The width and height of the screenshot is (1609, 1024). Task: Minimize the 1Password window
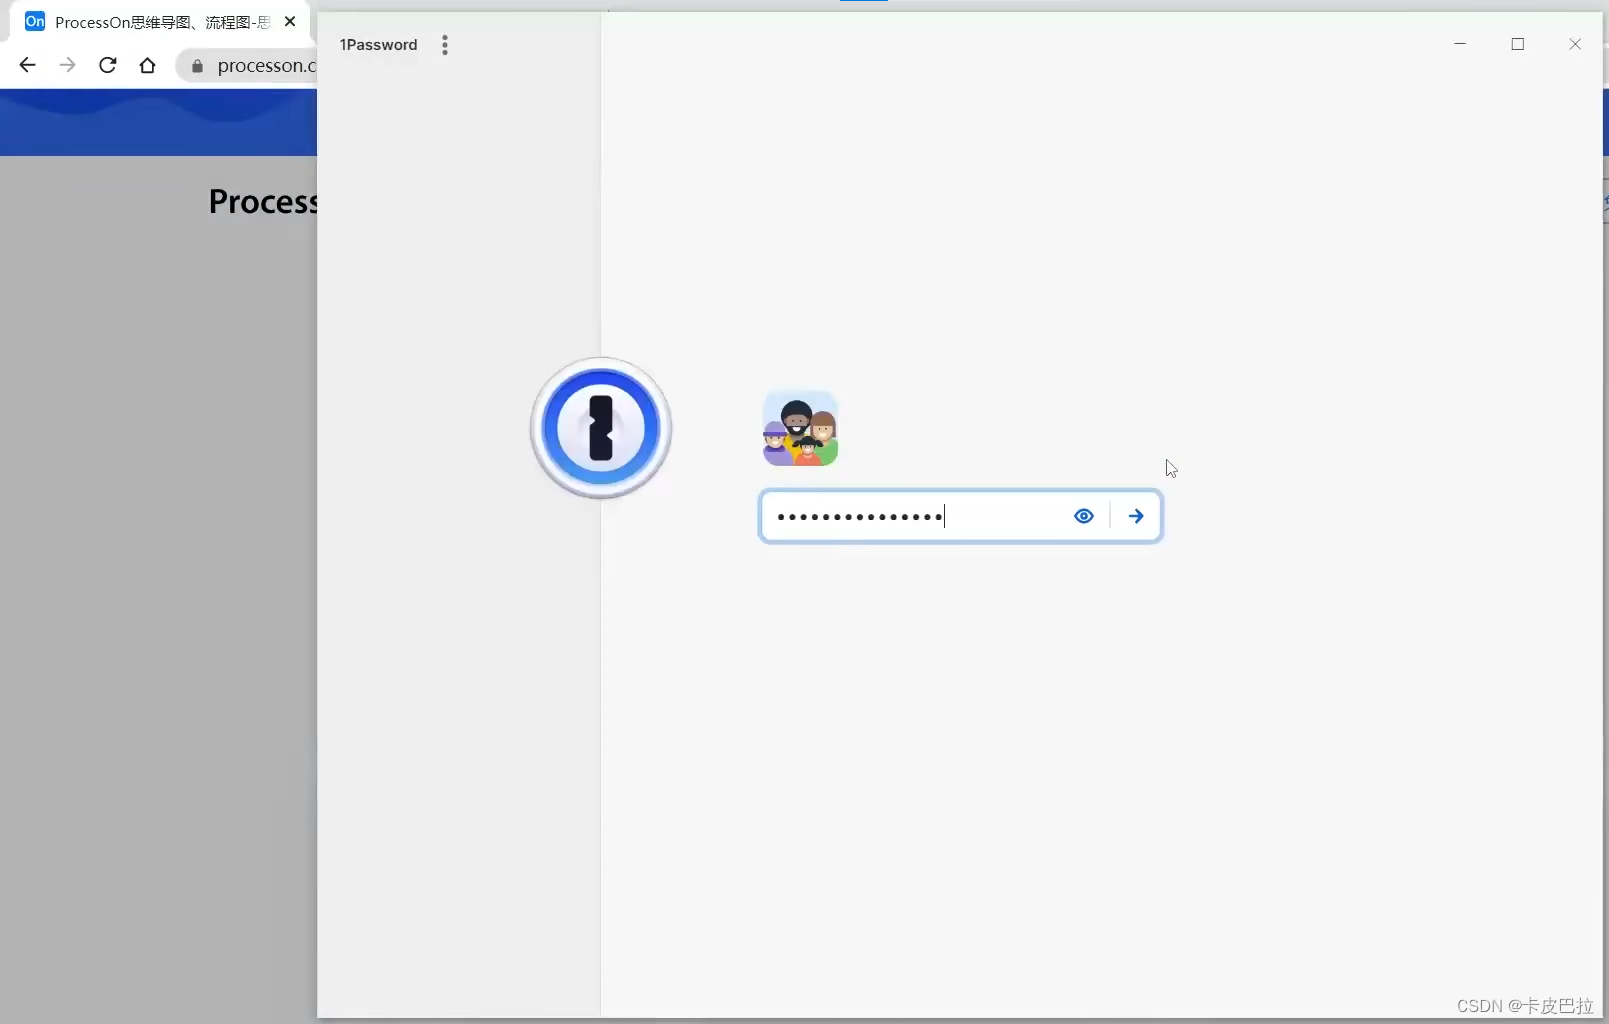coord(1460,44)
